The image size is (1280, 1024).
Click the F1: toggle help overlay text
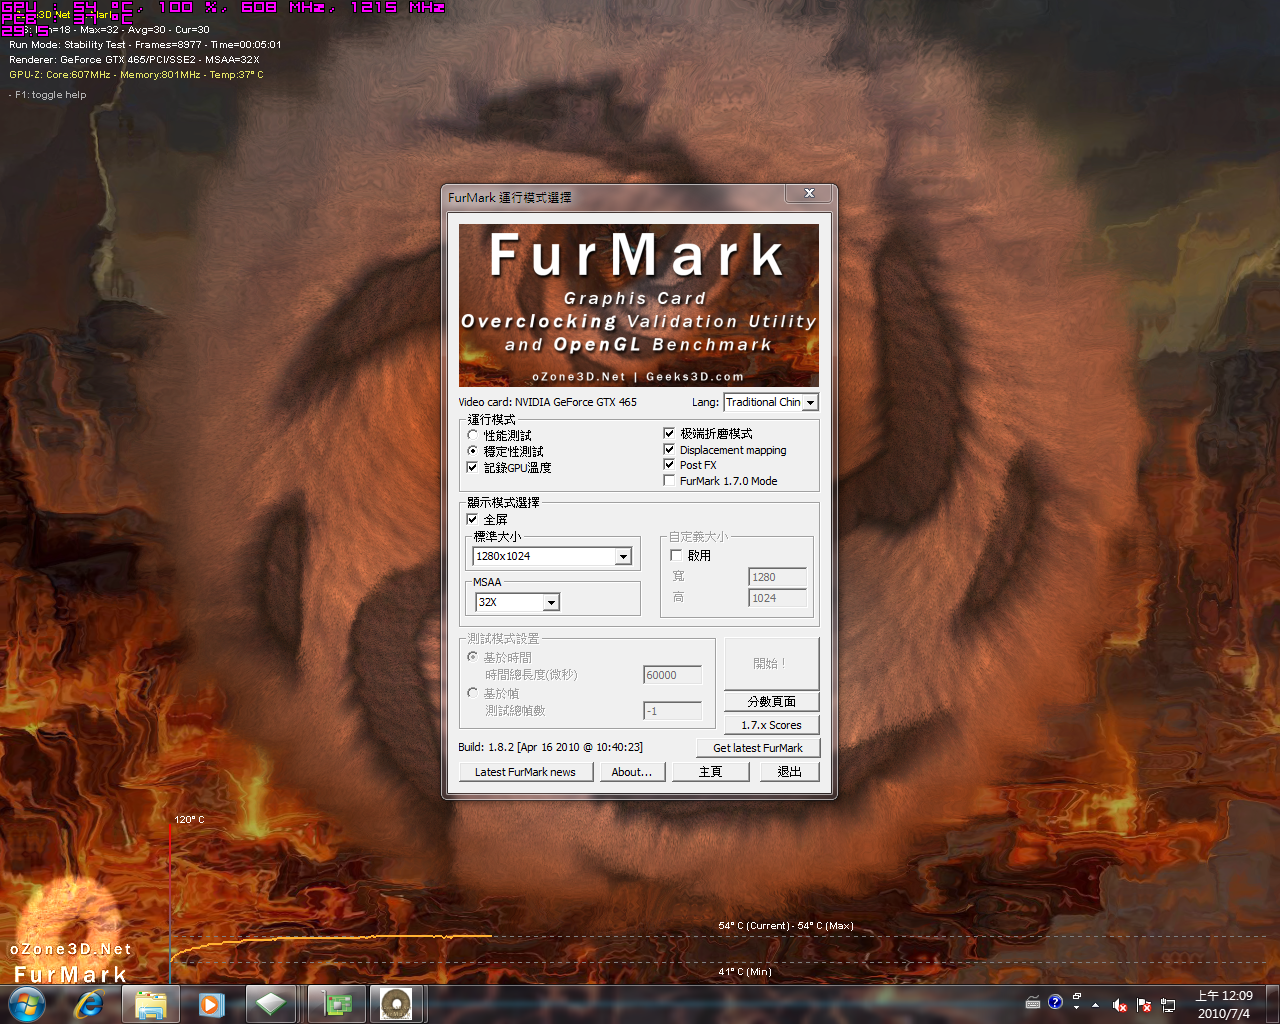point(48,95)
